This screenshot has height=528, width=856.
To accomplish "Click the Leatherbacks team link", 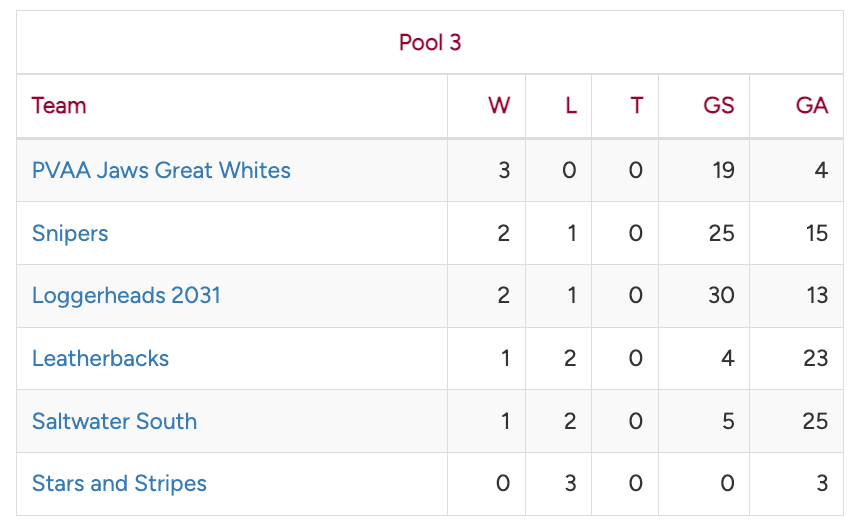I will (x=100, y=358).
